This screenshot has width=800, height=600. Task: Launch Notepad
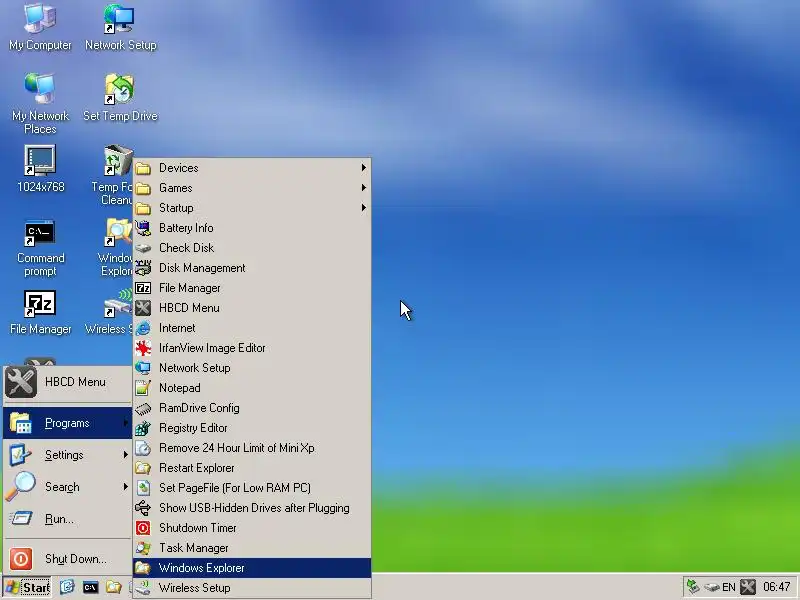coord(252,388)
